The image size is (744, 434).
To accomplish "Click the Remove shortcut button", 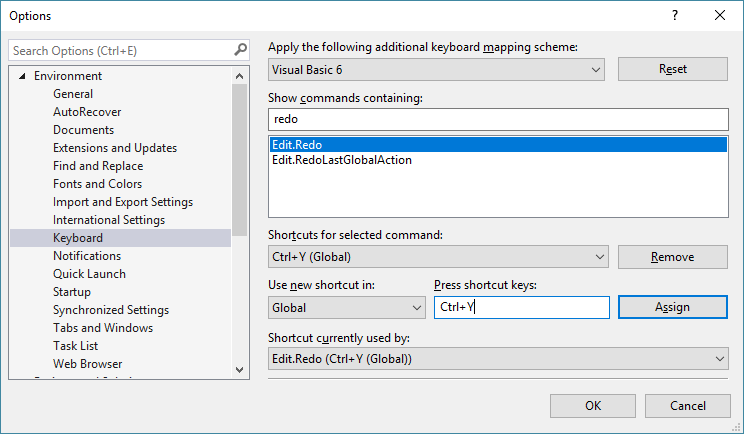I will [672, 257].
